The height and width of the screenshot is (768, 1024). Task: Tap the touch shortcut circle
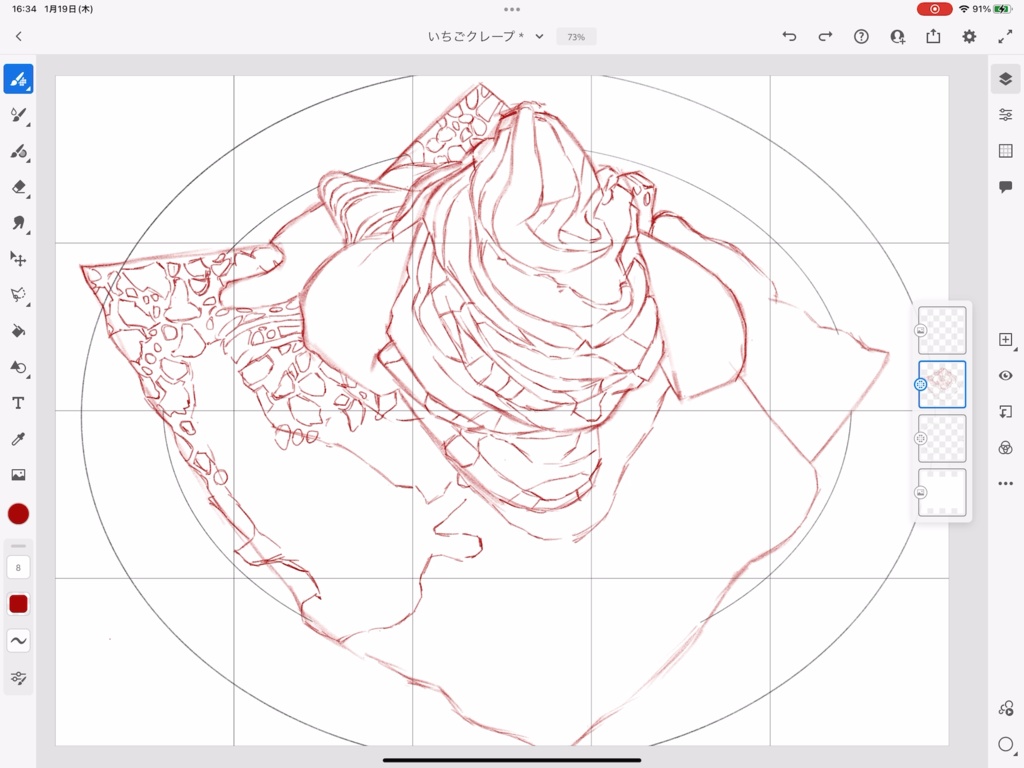pos(1006,744)
